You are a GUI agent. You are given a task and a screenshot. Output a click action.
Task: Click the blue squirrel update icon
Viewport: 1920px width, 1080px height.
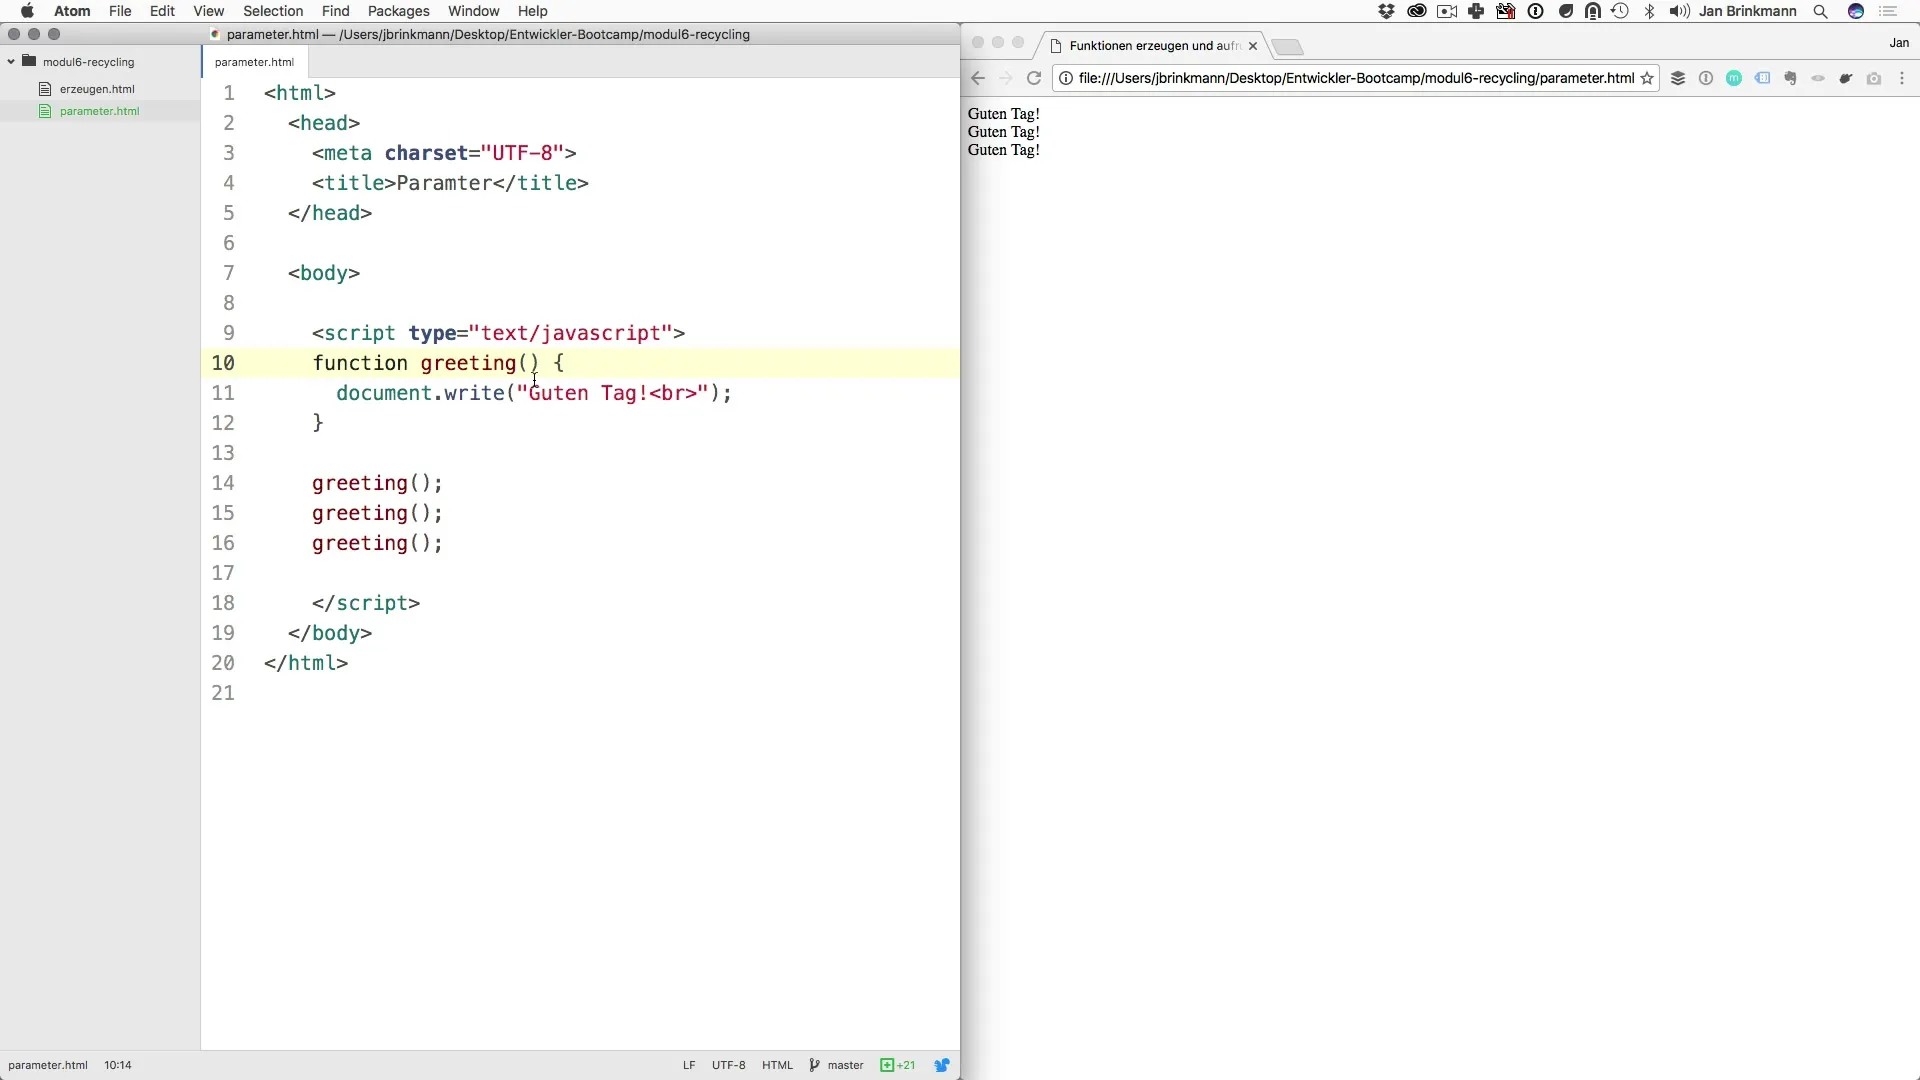pos(941,1065)
